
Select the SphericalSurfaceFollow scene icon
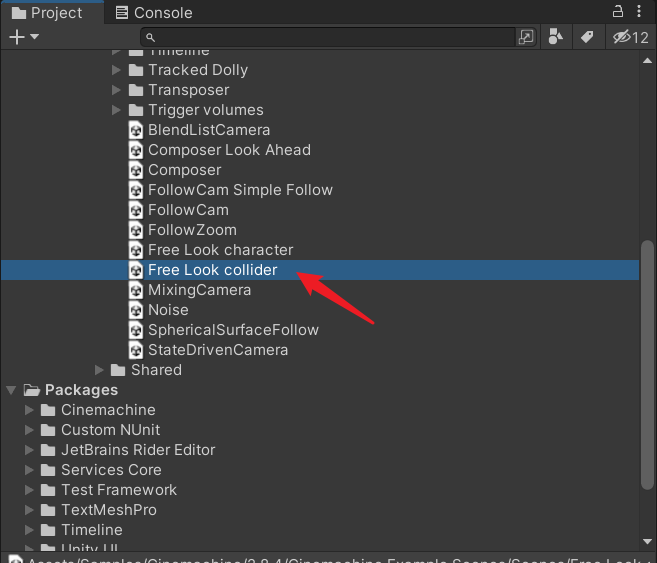(136, 330)
